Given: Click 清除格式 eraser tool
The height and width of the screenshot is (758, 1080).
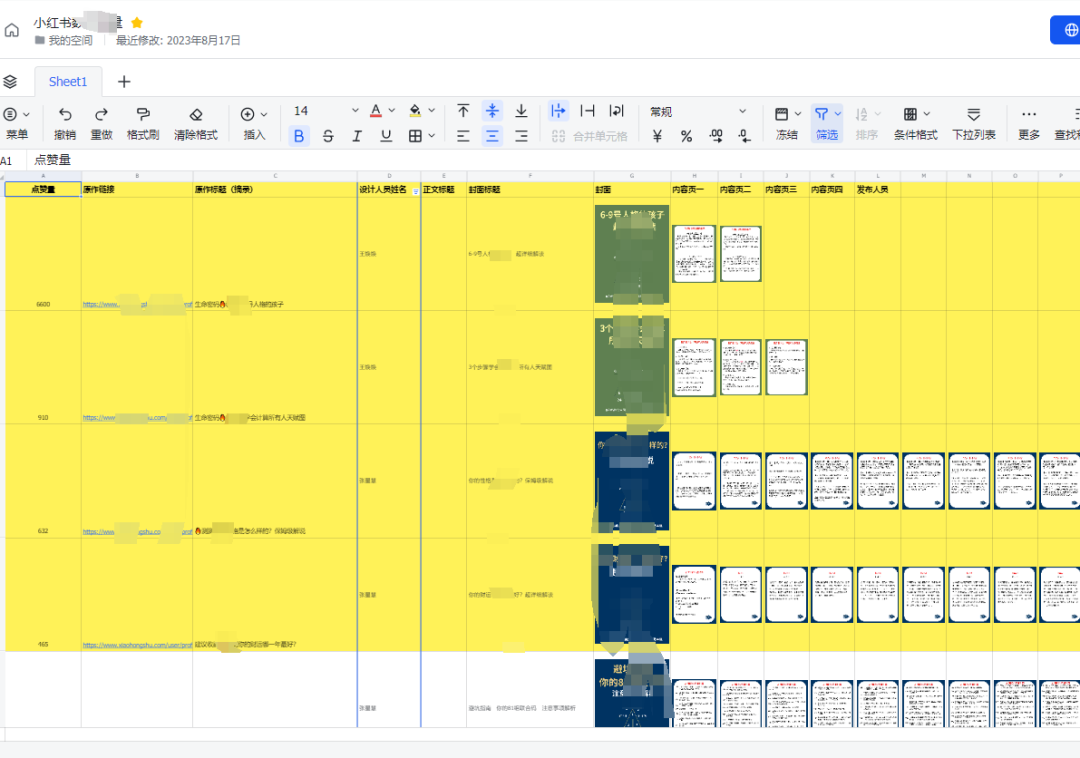Looking at the screenshot, I should (196, 123).
